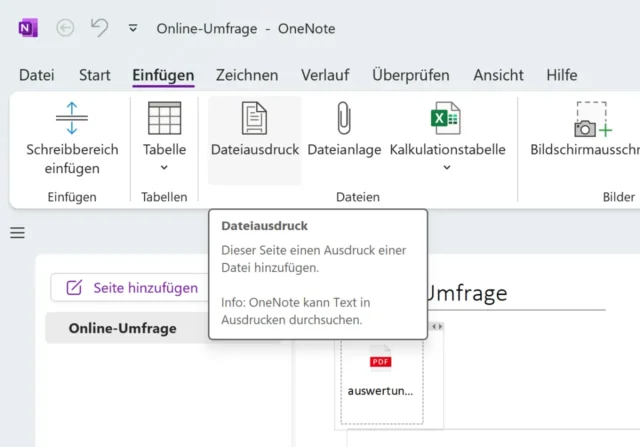The width and height of the screenshot is (640, 447).
Task: Click the OneNote app logo icon
Action: pos(28,28)
